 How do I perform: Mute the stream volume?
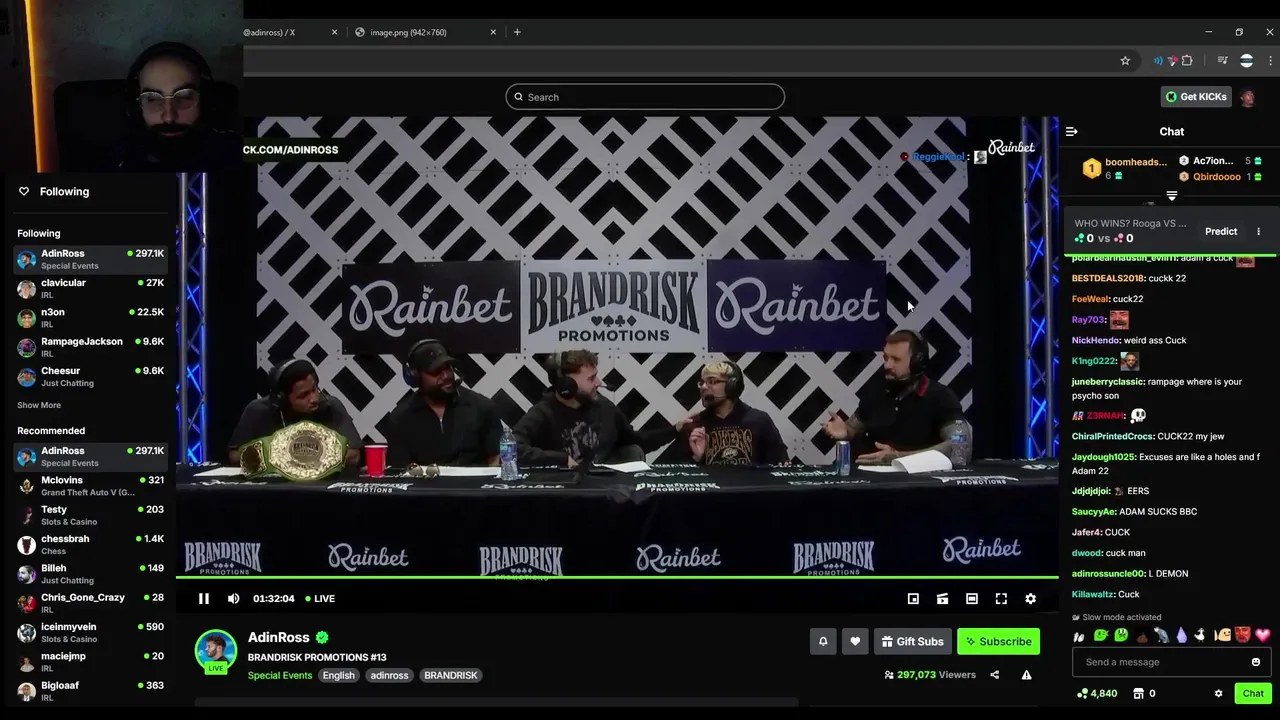(x=234, y=598)
